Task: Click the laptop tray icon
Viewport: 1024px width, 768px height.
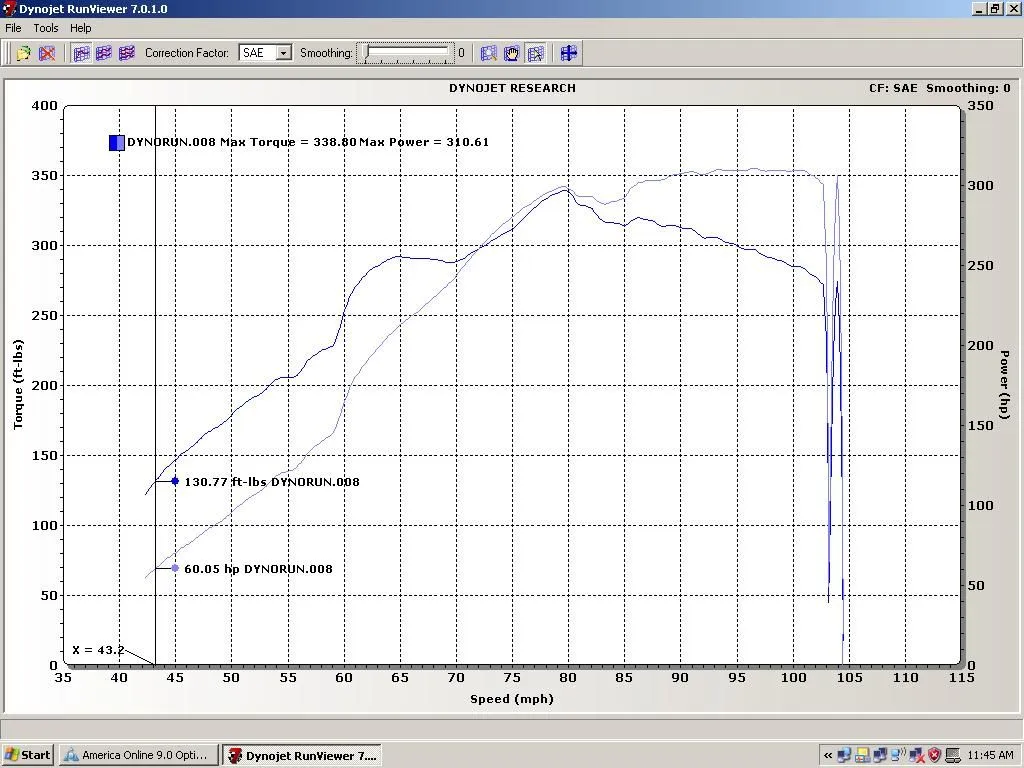Action: [953, 755]
